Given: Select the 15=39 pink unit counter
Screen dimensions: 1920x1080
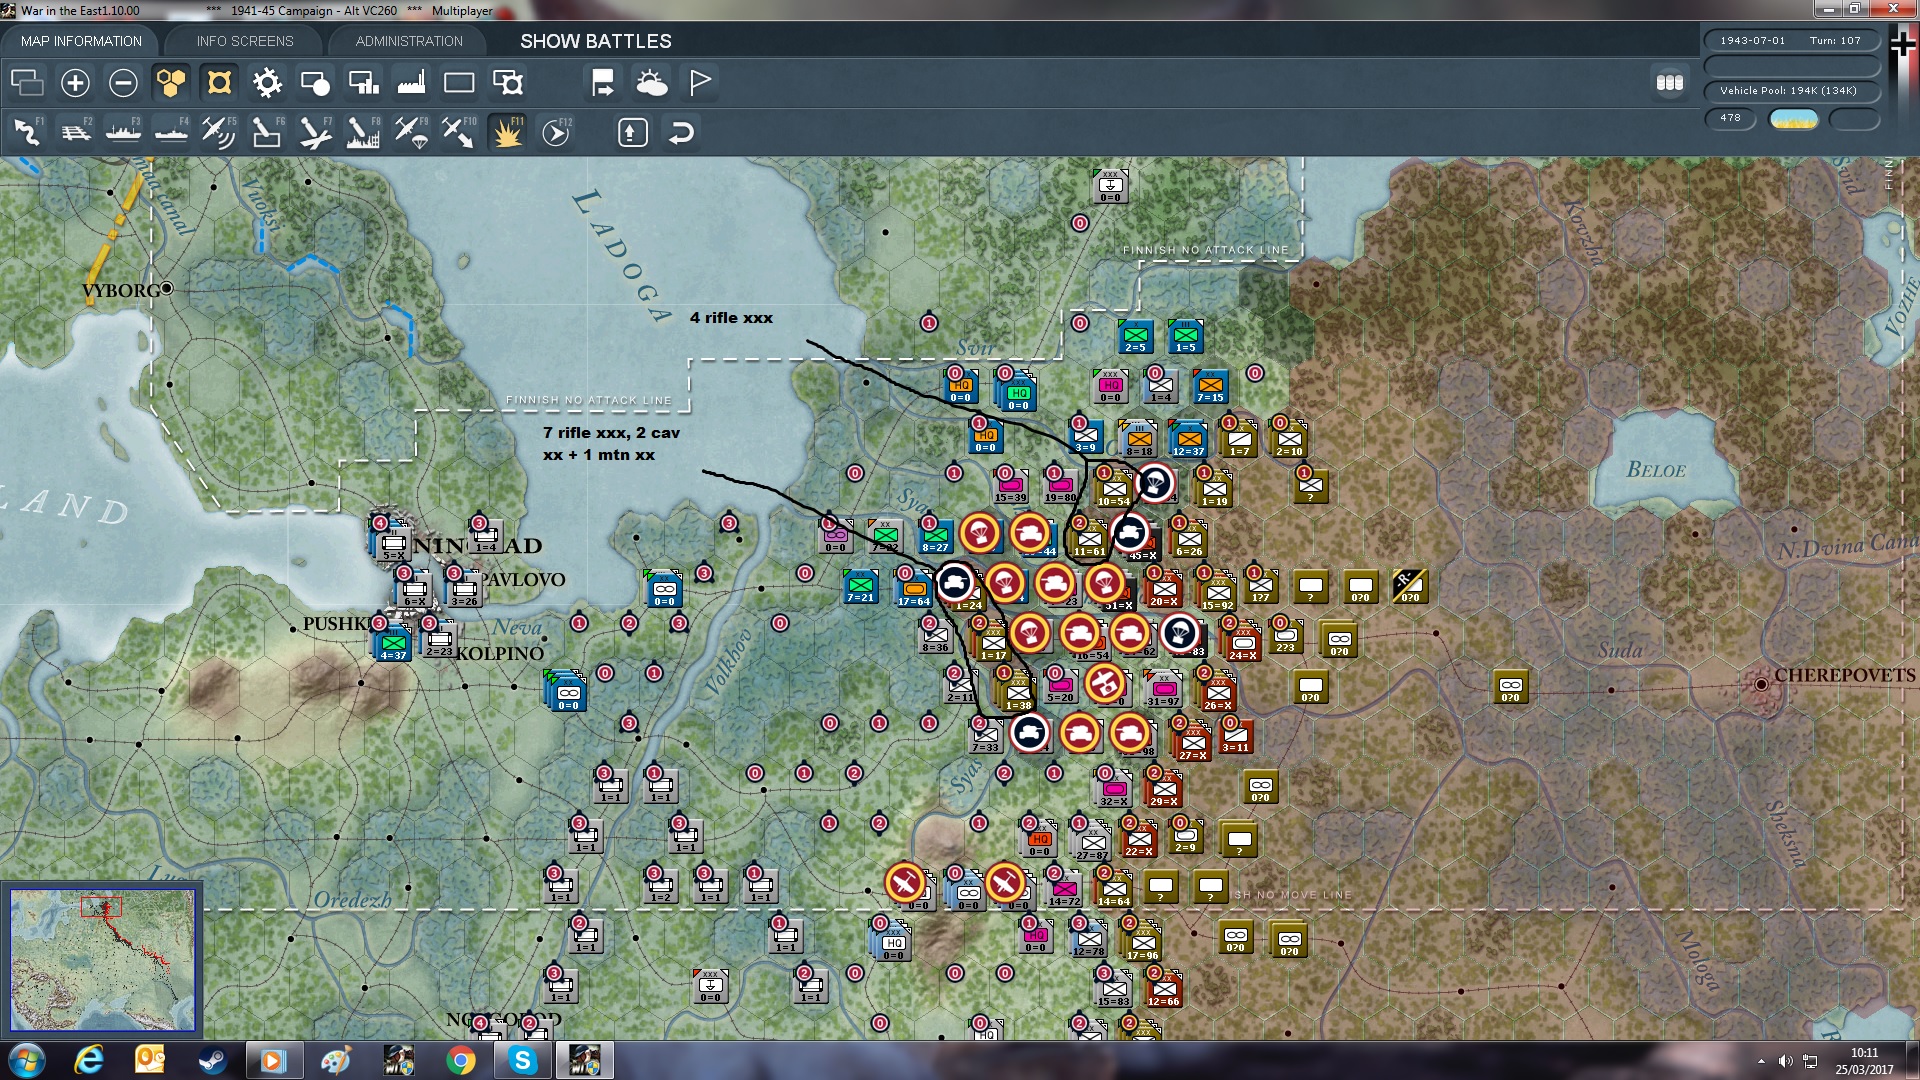Looking at the screenshot, I should [1010, 486].
